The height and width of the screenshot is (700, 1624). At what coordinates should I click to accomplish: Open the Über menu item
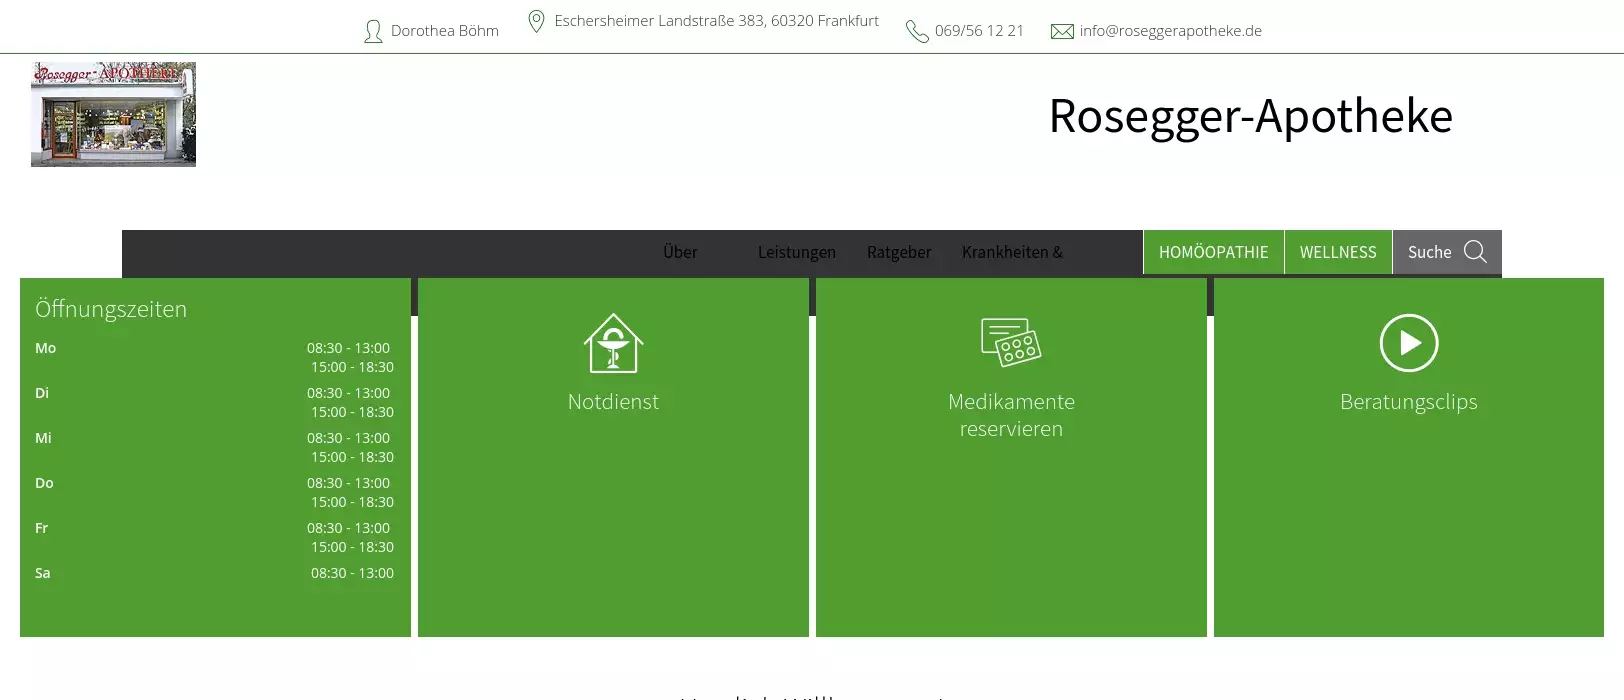point(680,252)
